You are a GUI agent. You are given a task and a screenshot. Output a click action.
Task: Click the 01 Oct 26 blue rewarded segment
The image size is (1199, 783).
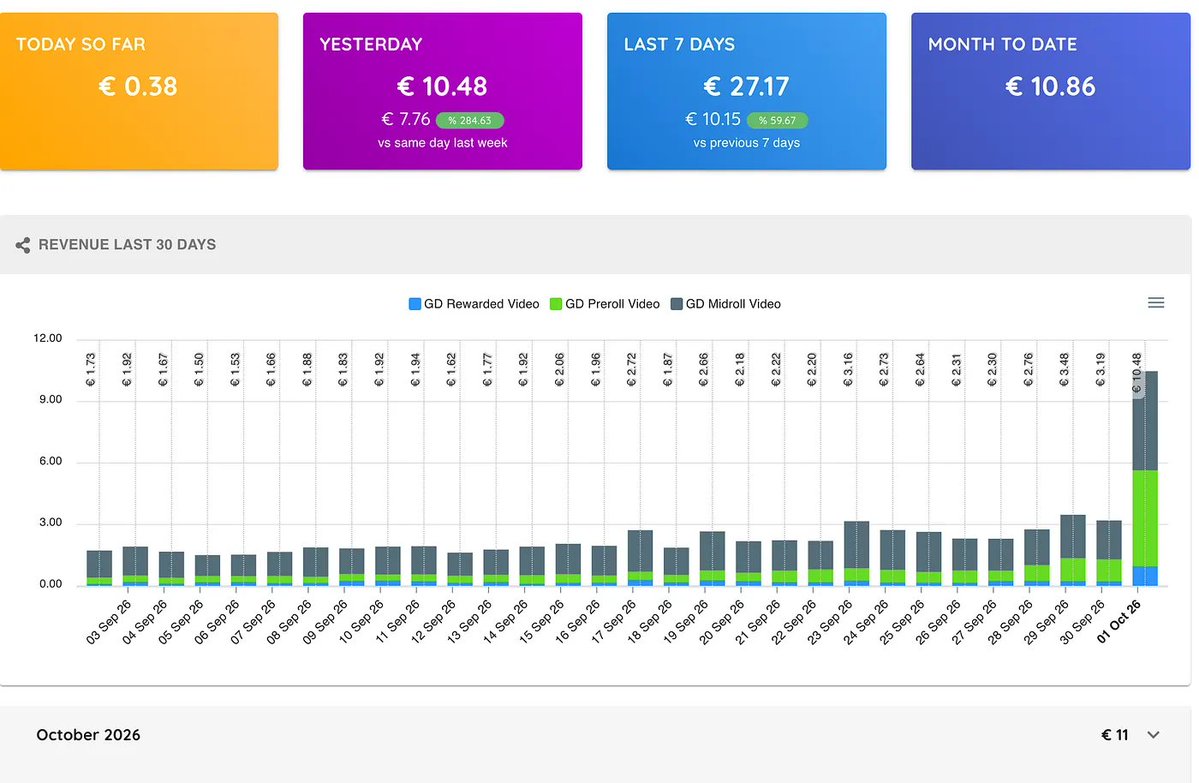click(1145, 576)
